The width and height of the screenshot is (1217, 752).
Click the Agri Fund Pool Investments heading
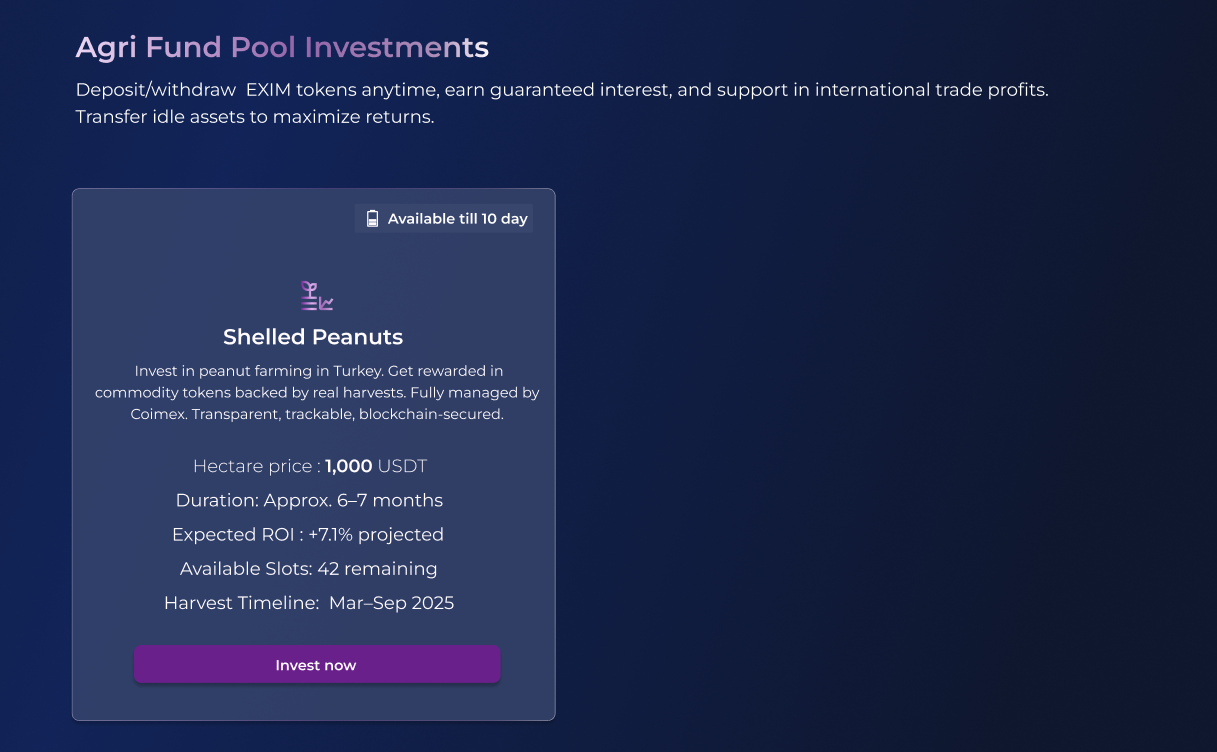tap(282, 47)
